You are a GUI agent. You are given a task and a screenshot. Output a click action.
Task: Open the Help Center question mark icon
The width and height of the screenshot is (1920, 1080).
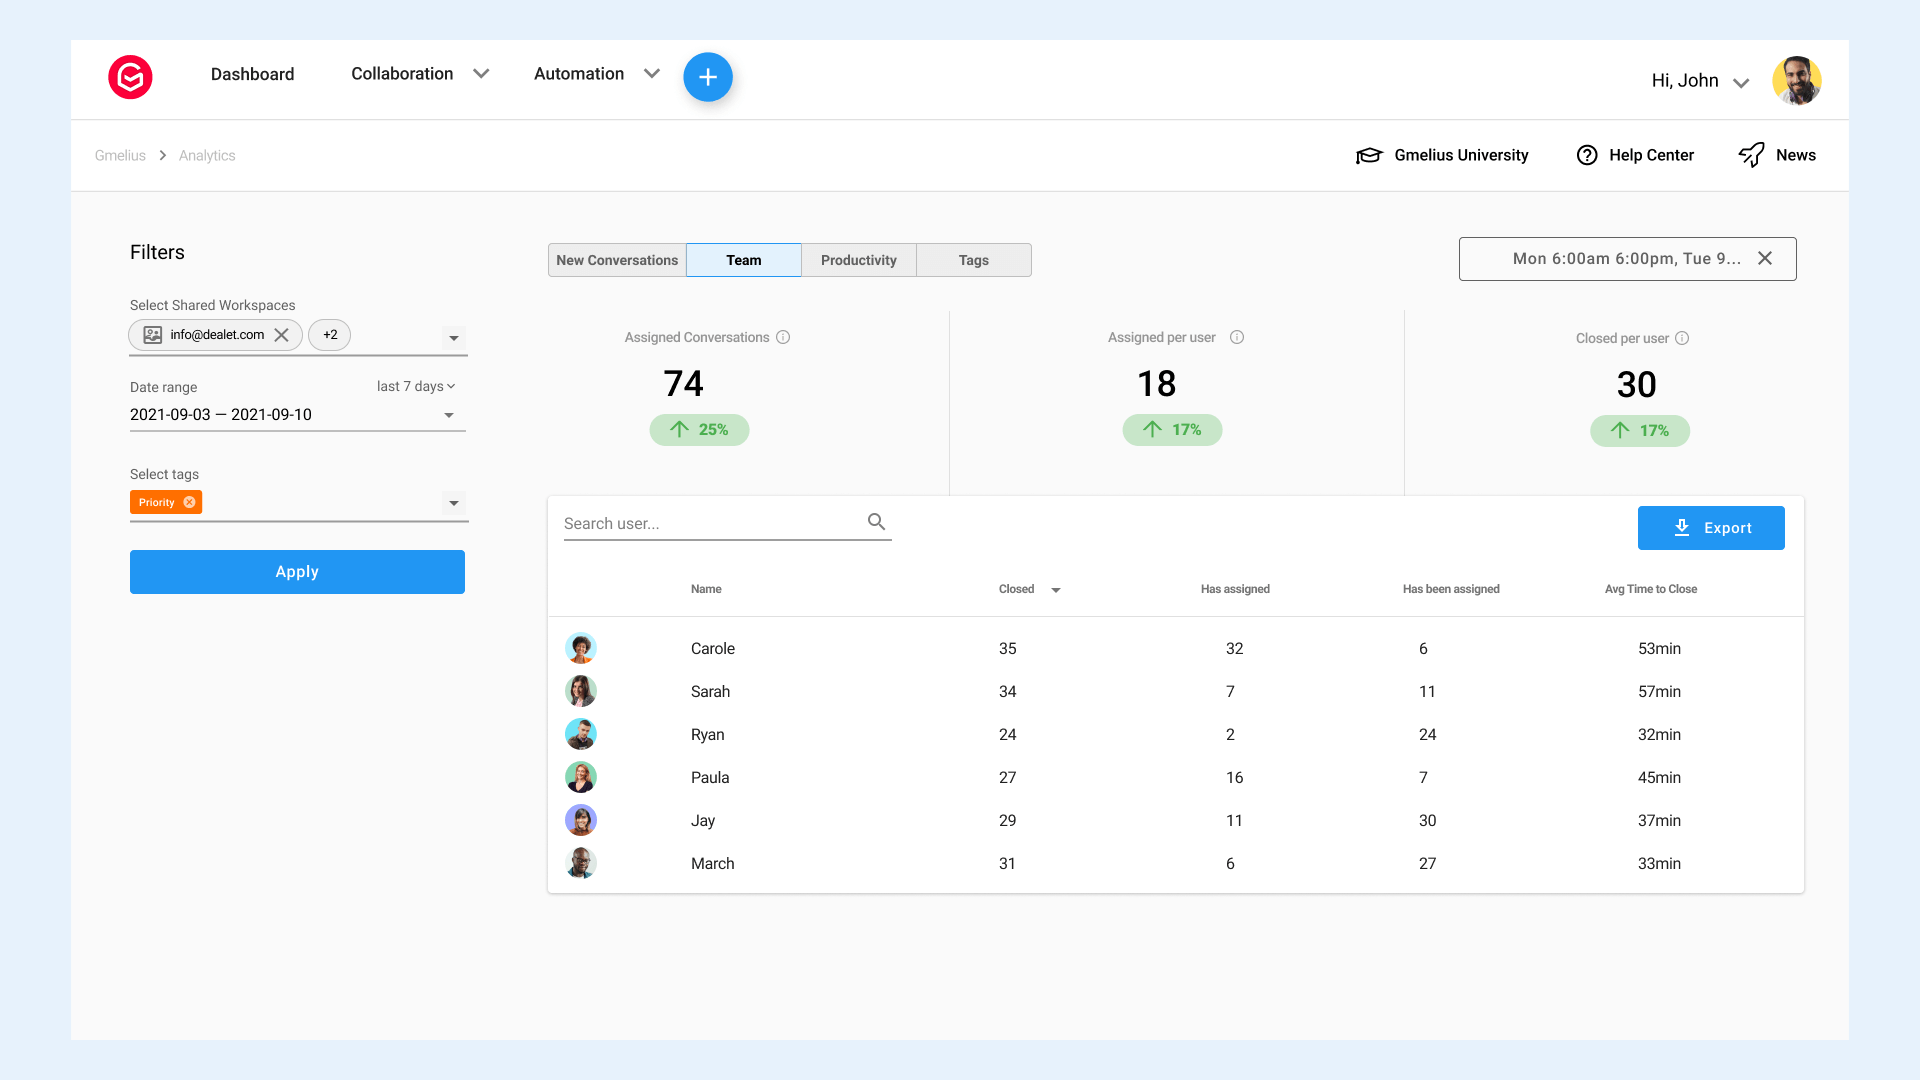(x=1587, y=155)
